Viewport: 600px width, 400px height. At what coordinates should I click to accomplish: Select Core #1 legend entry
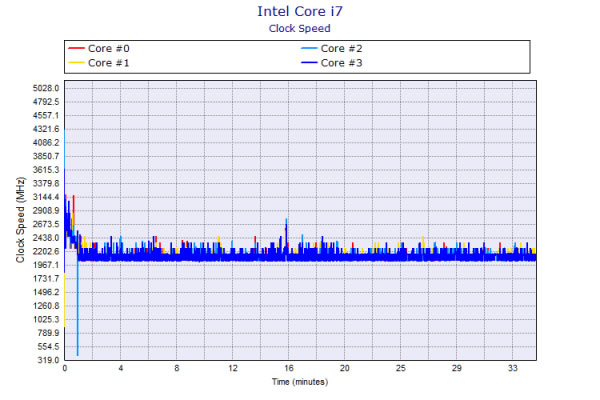pyautogui.click(x=99, y=63)
